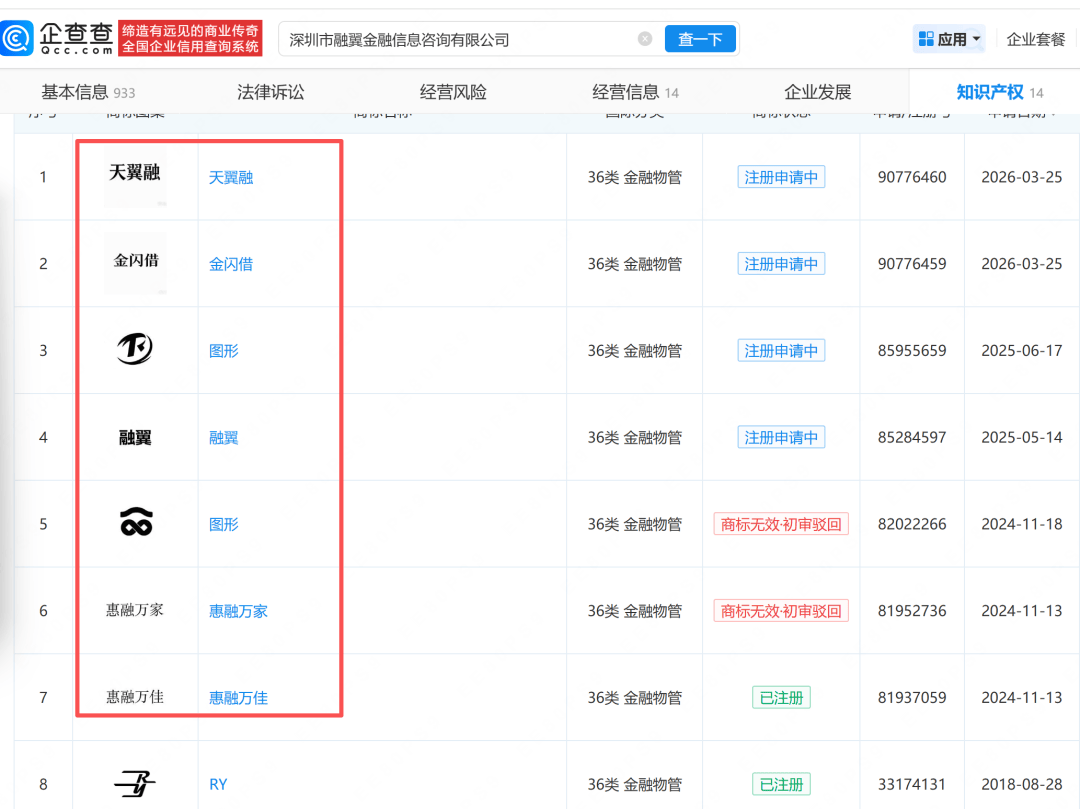Click the Qichacha logo icon
Viewport: 1080px width, 809px height.
click(x=17, y=38)
